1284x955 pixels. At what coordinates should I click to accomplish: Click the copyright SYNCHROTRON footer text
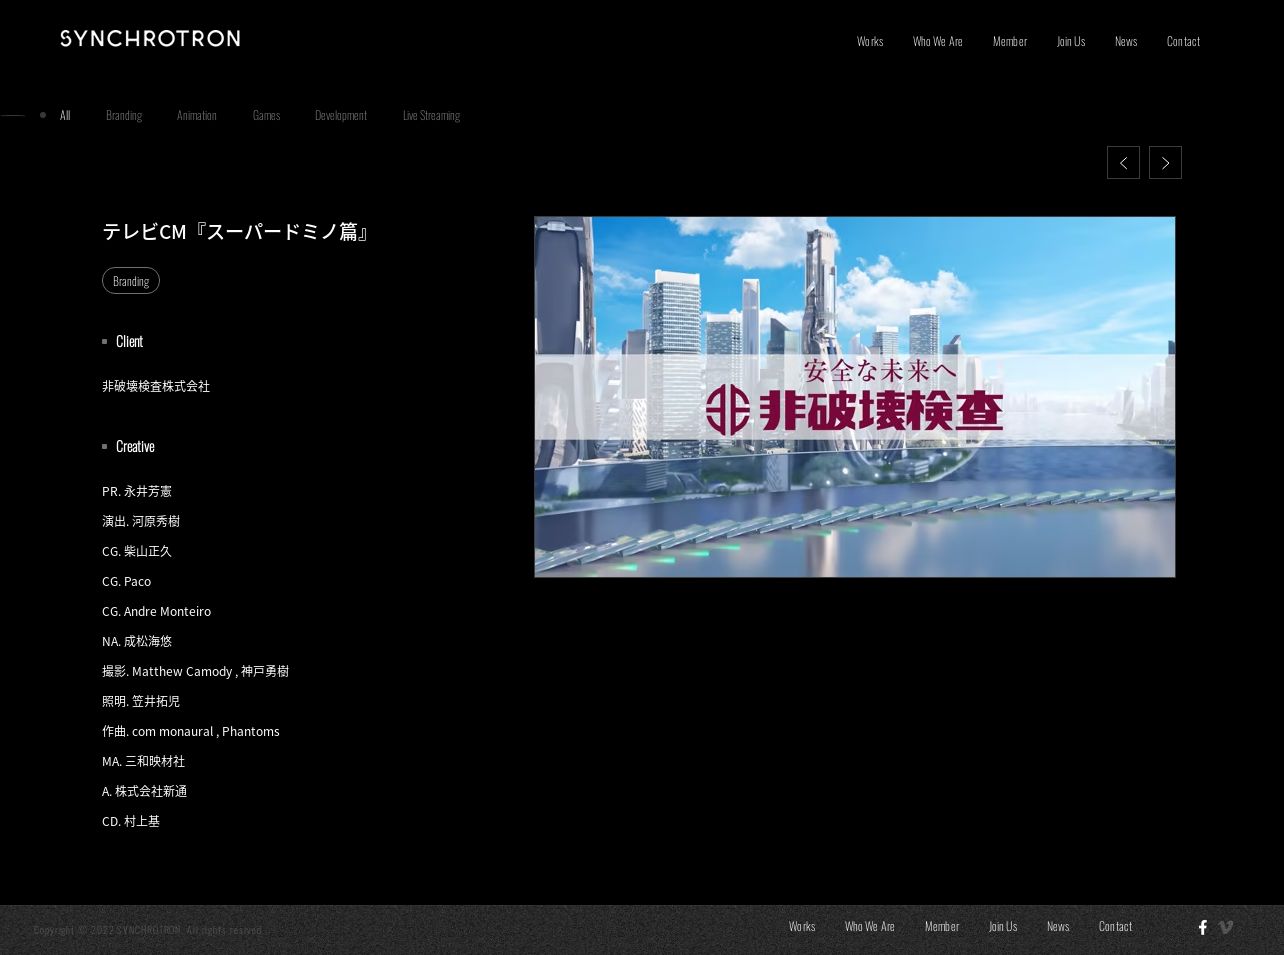click(148, 930)
